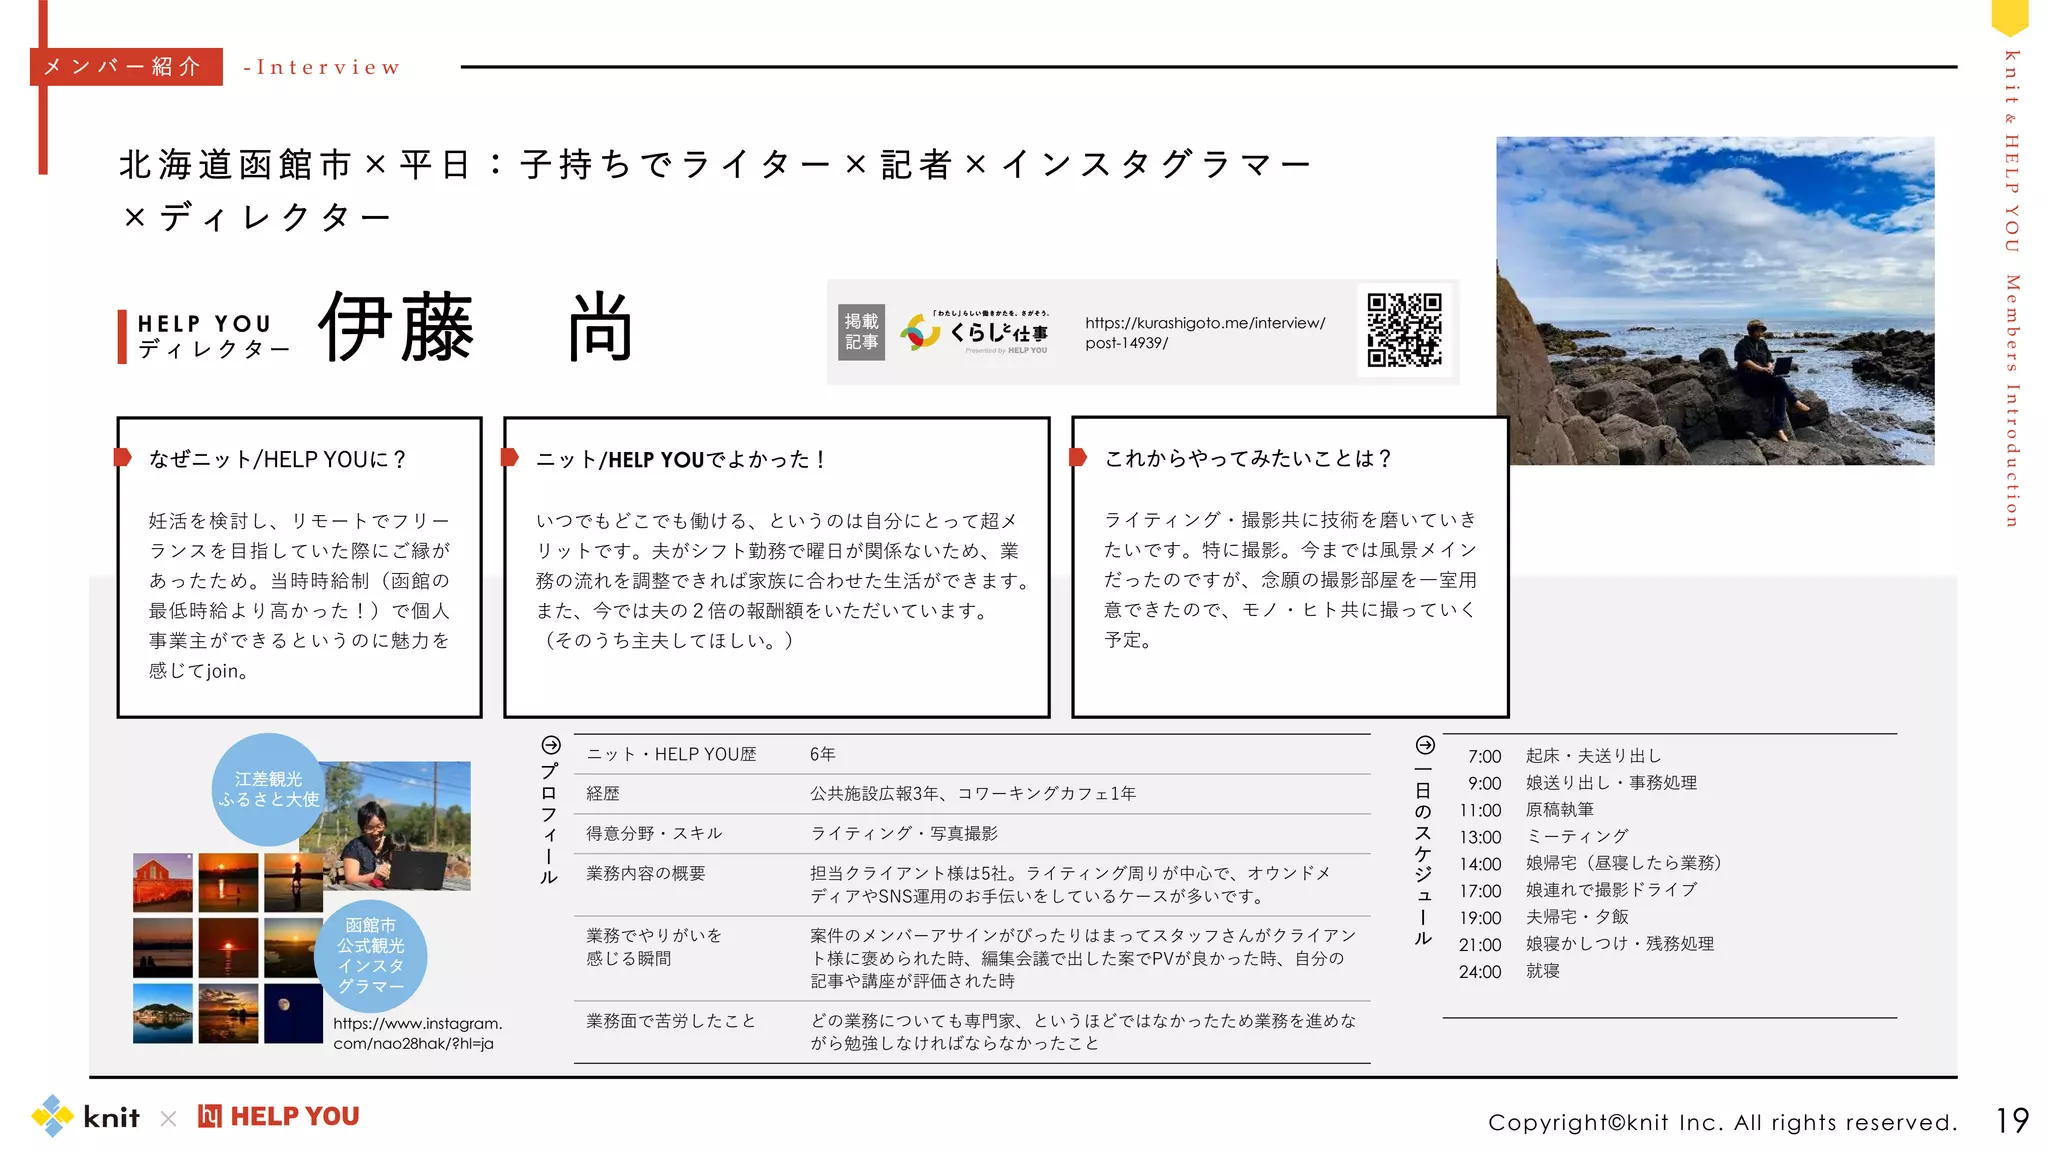The image size is (2048, 1152).
Task: Click the daily schedule arrow circle icon
Action: (1425, 745)
